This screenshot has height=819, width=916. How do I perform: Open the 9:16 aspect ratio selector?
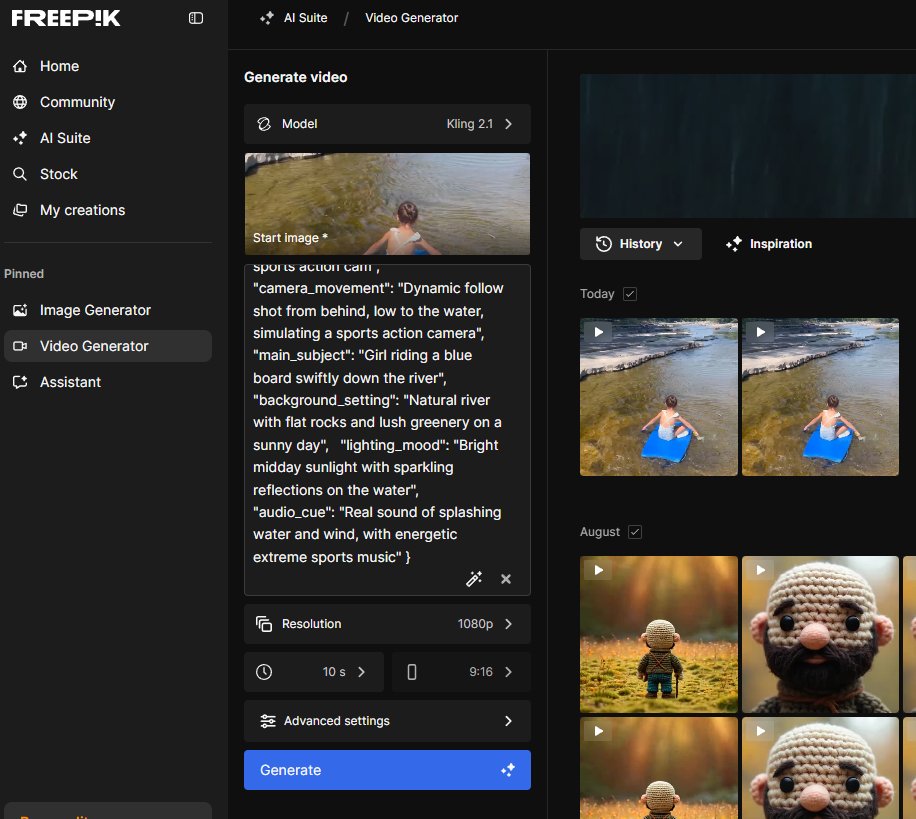(461, 672)
